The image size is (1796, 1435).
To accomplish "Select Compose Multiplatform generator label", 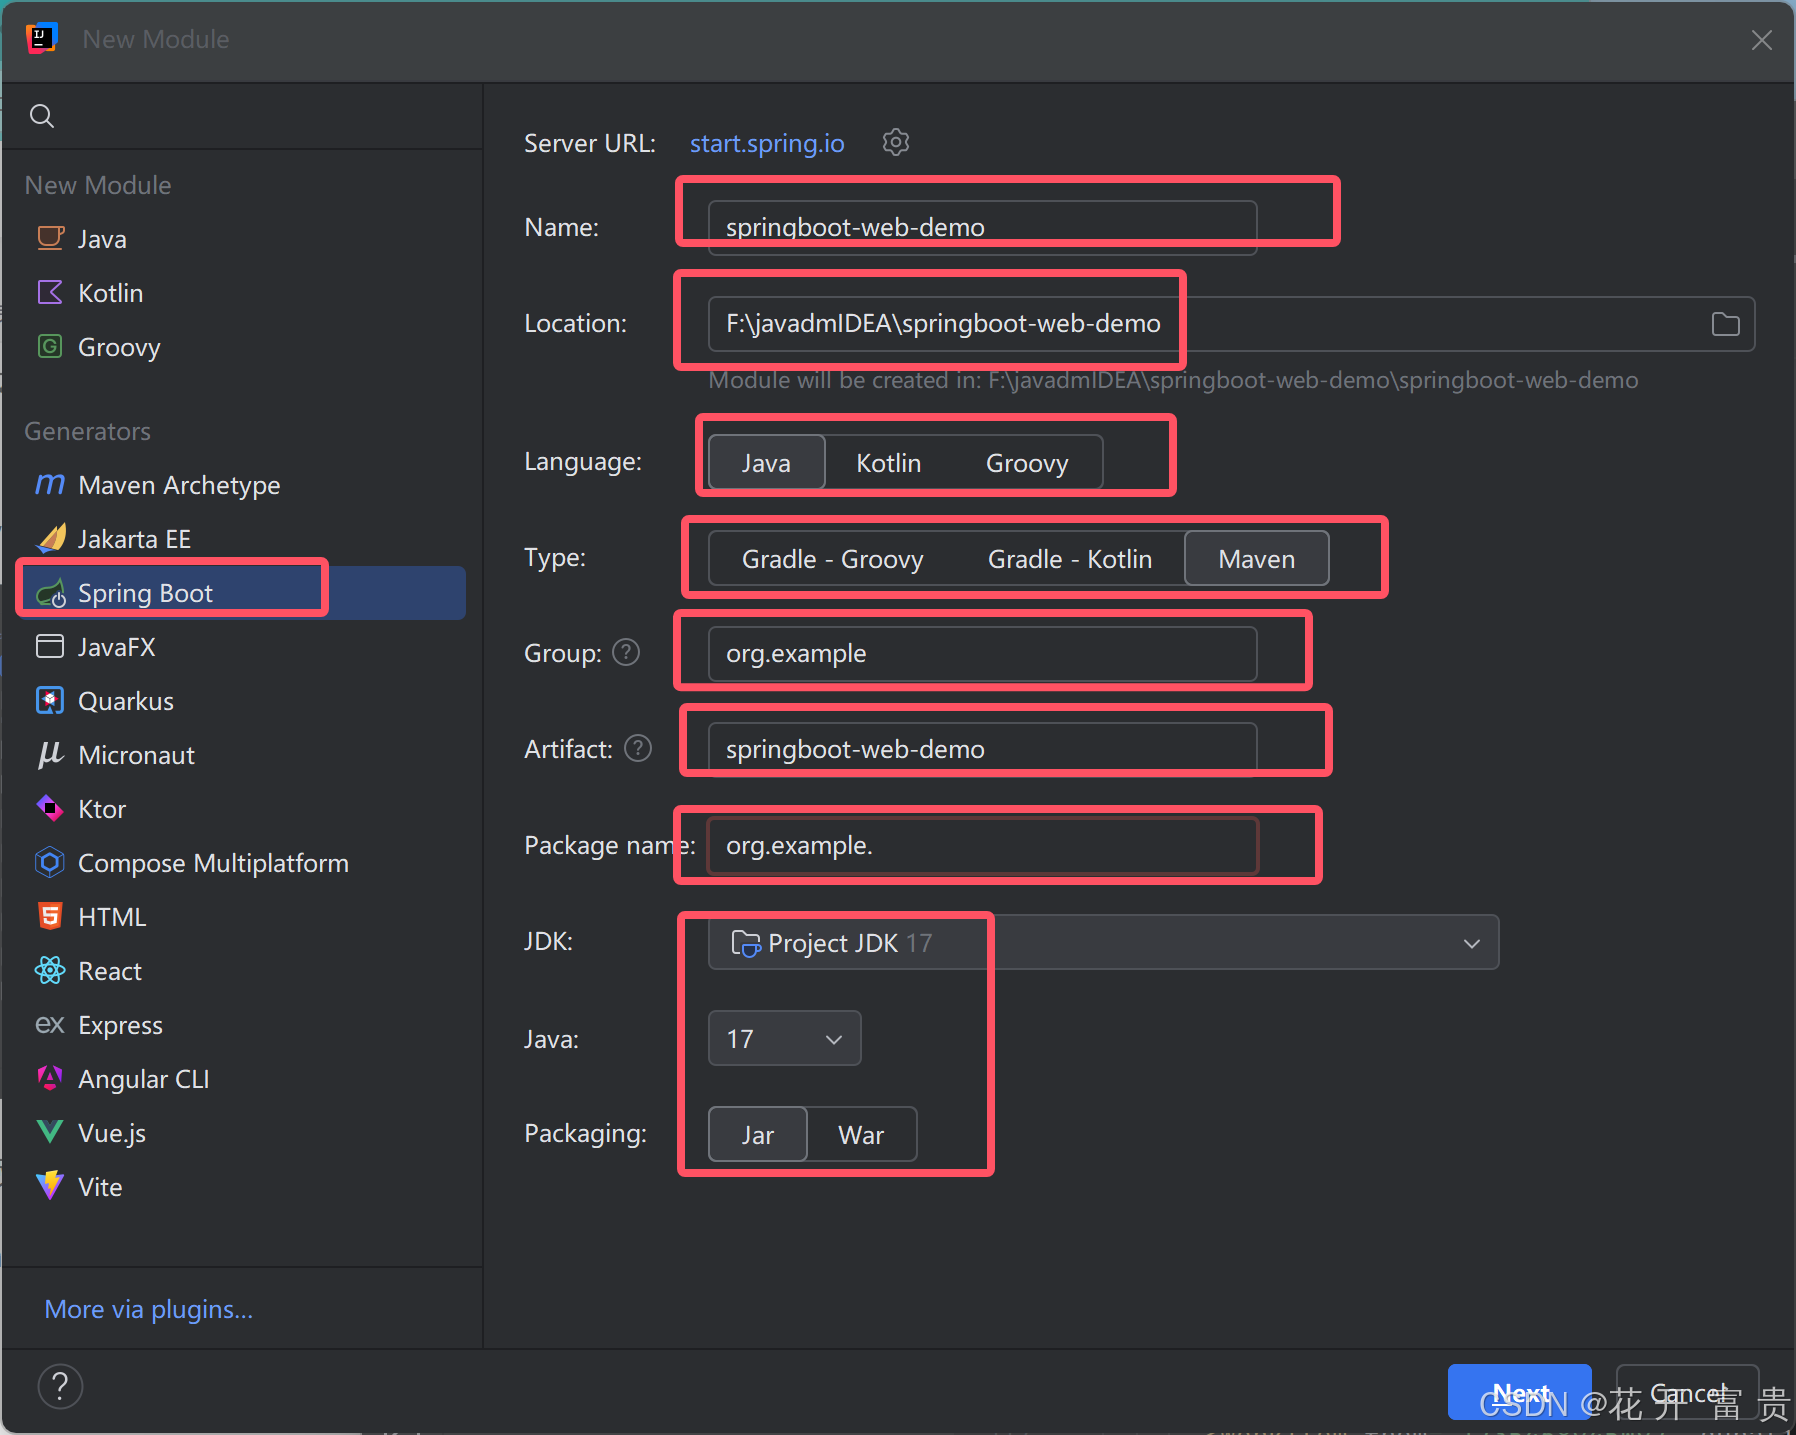I will click(213, 862).
